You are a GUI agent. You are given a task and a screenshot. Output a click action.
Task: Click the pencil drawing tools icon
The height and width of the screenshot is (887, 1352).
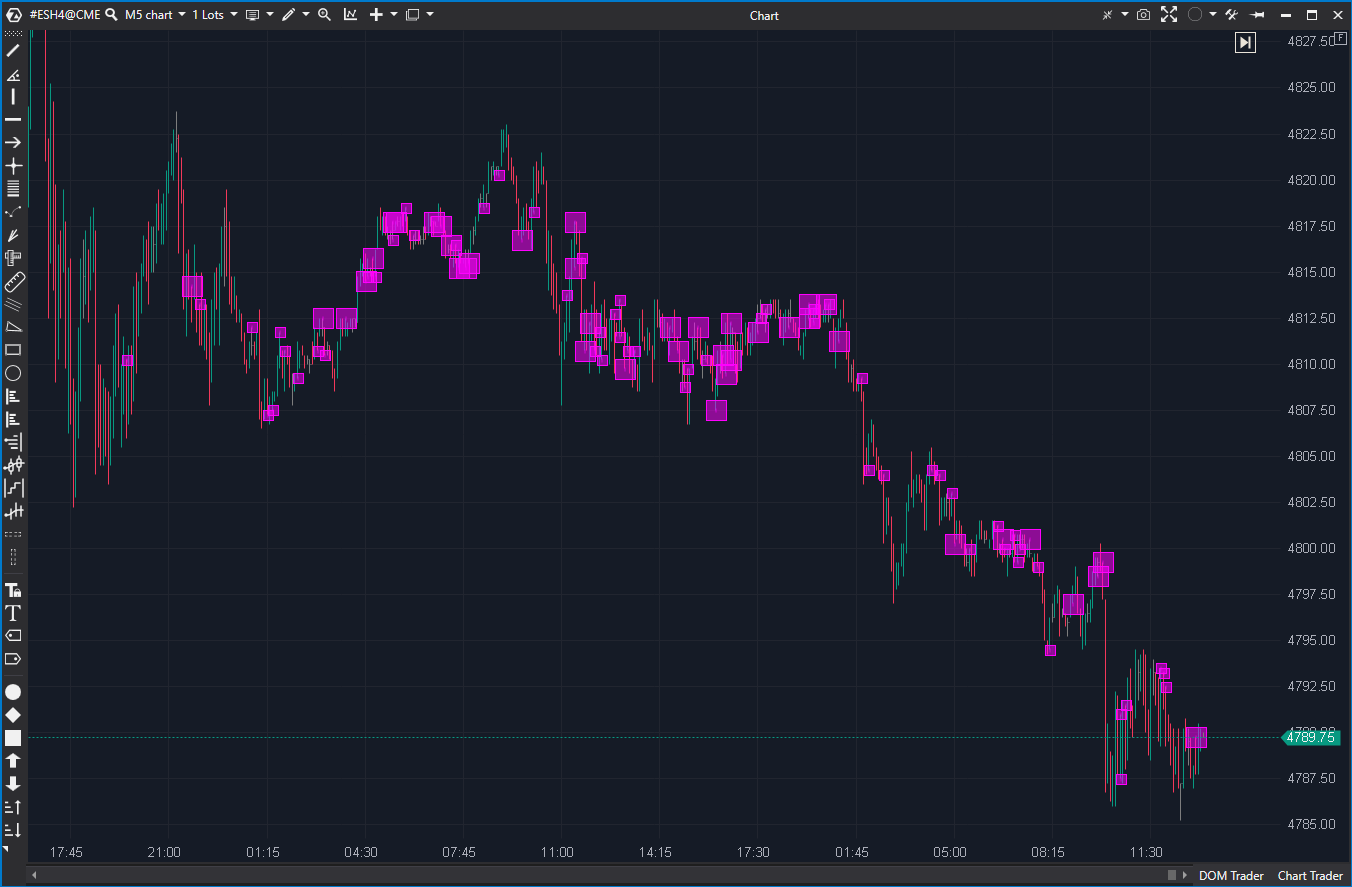coord(288,15)
